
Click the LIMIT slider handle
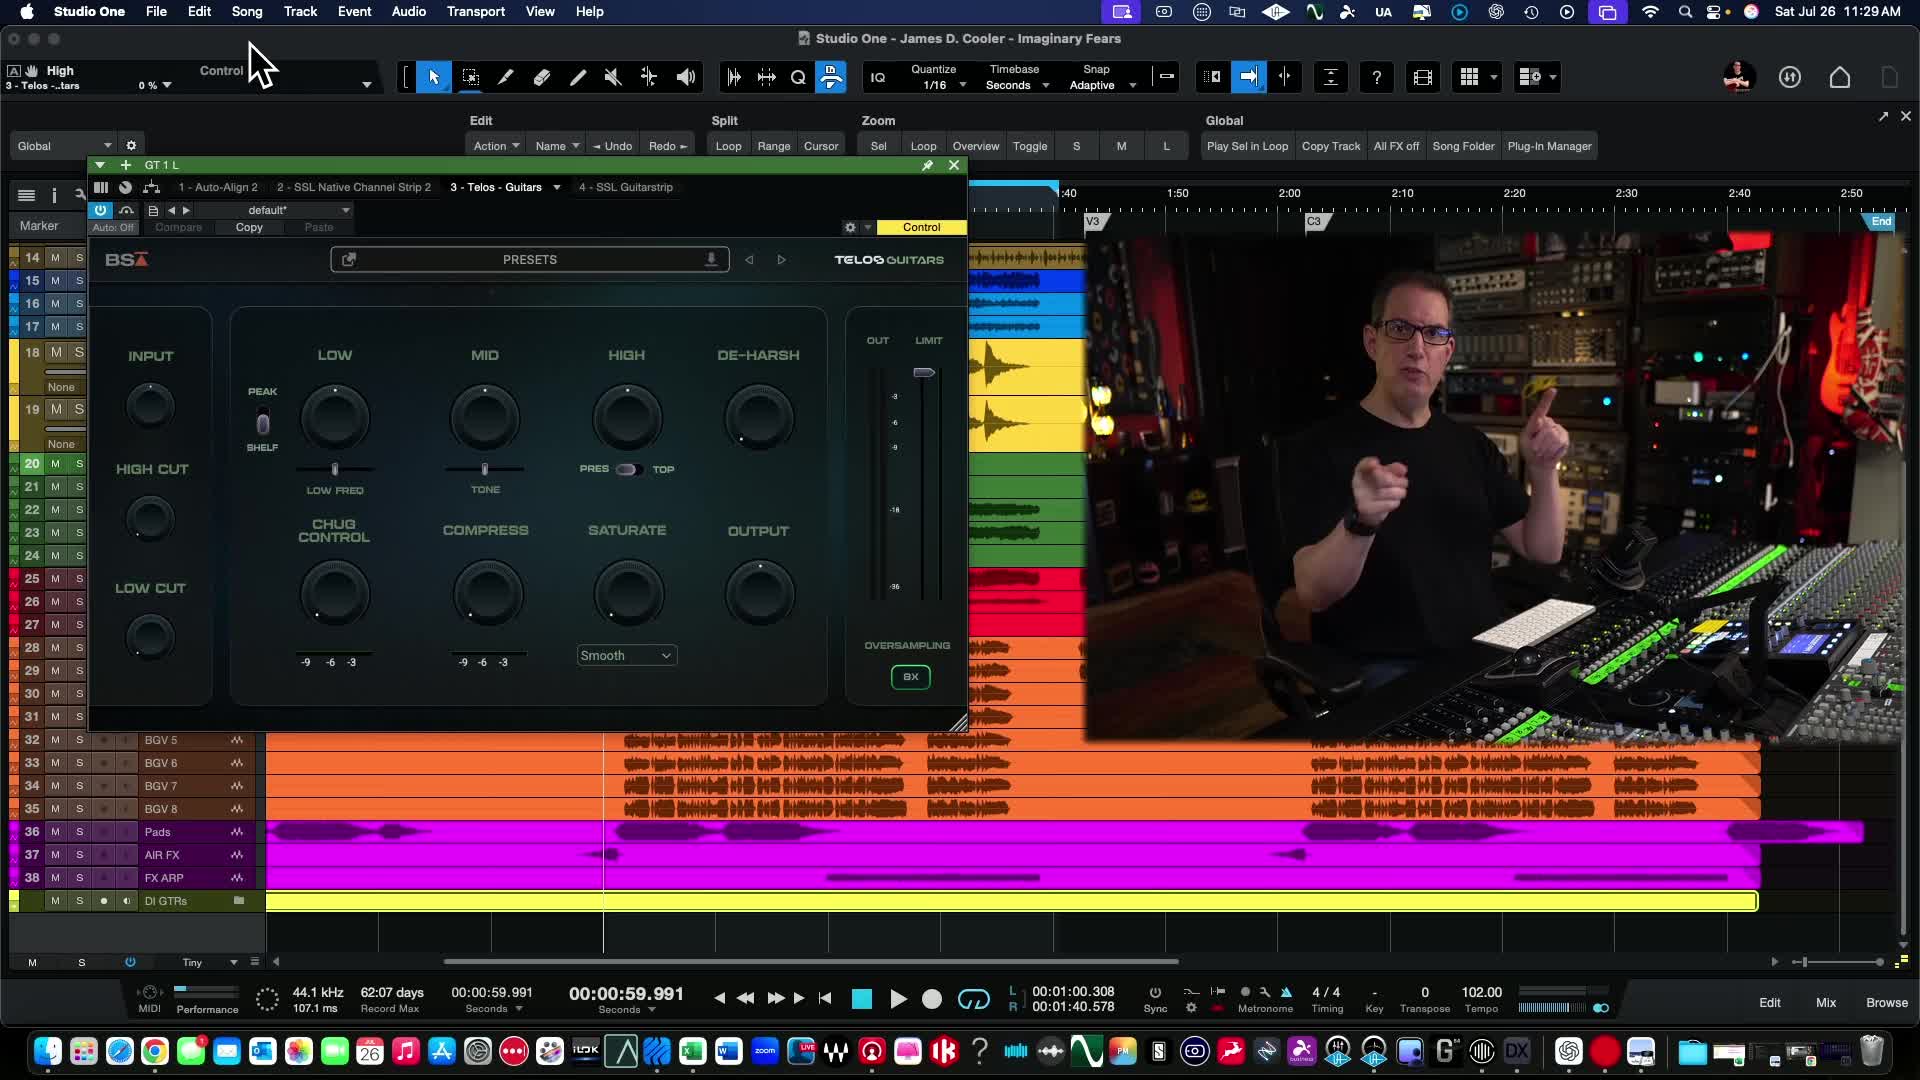(924, 373)
